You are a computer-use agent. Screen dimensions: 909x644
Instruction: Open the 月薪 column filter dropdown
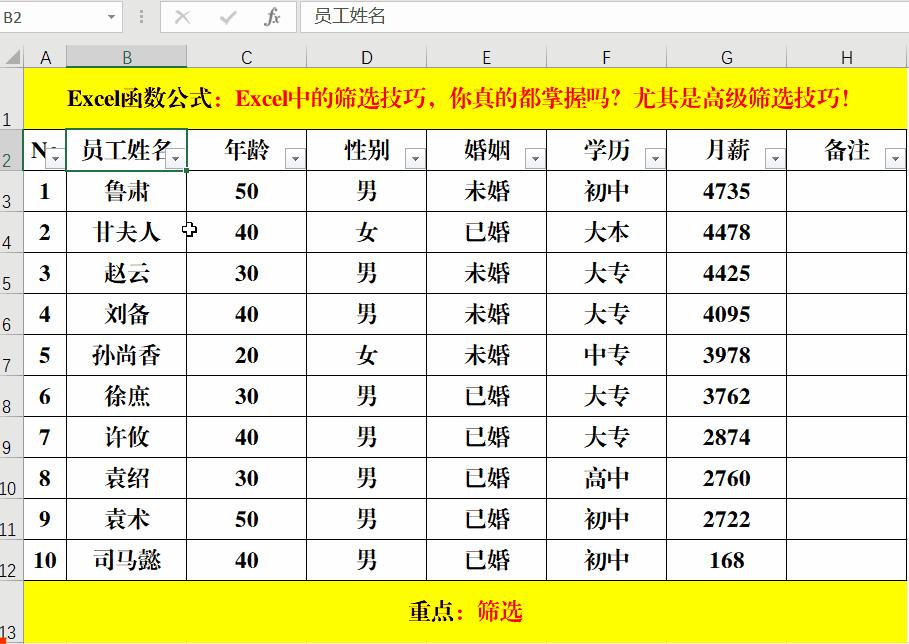776,158
